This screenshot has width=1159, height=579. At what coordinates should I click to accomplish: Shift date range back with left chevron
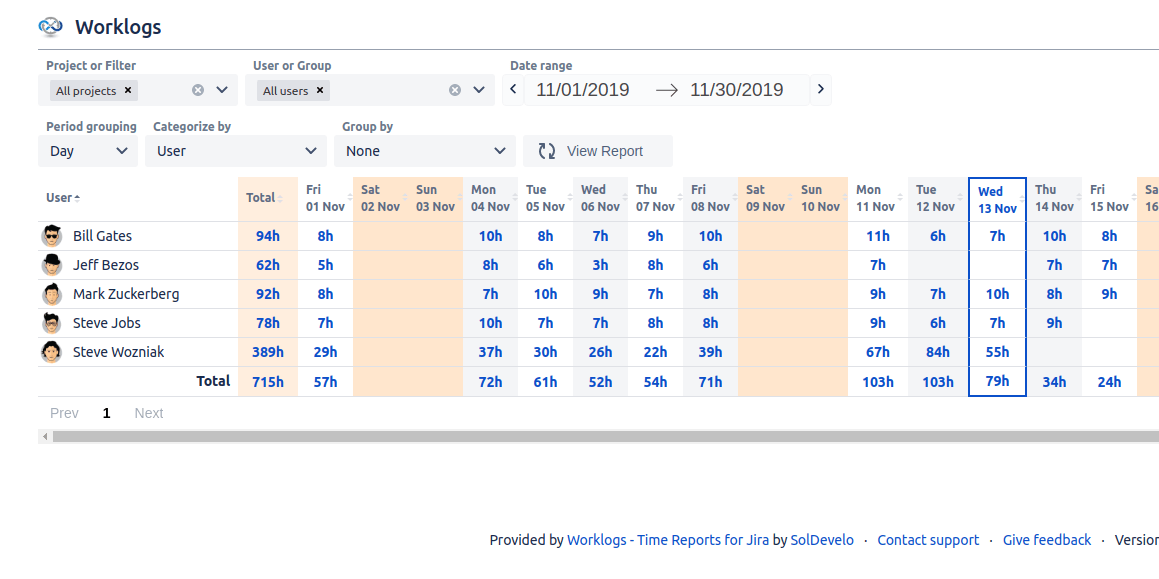(x=512, y=89)
